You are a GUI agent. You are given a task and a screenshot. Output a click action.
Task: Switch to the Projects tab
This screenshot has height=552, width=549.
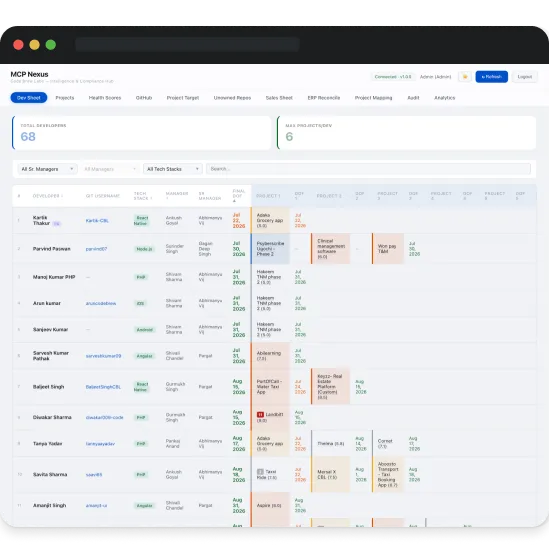coord(65,98)
